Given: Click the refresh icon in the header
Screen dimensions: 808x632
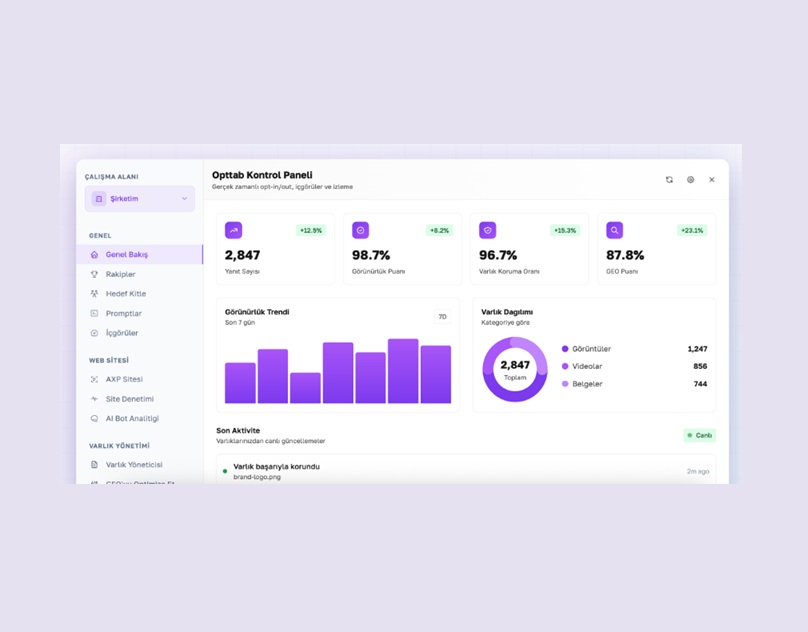Looking at the screenshot, I should click(x=669, y=179).
